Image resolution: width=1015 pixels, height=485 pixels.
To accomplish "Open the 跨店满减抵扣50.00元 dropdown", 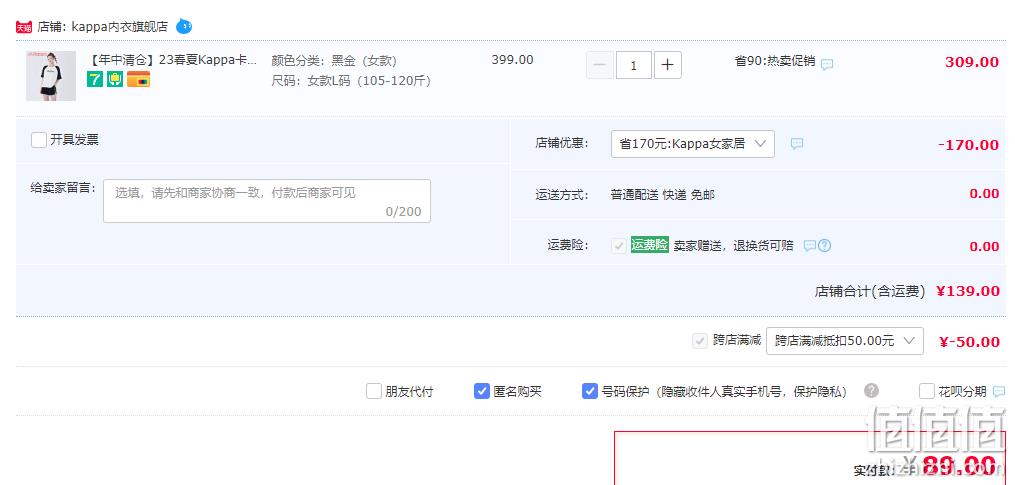I will [x=845, y=341].
